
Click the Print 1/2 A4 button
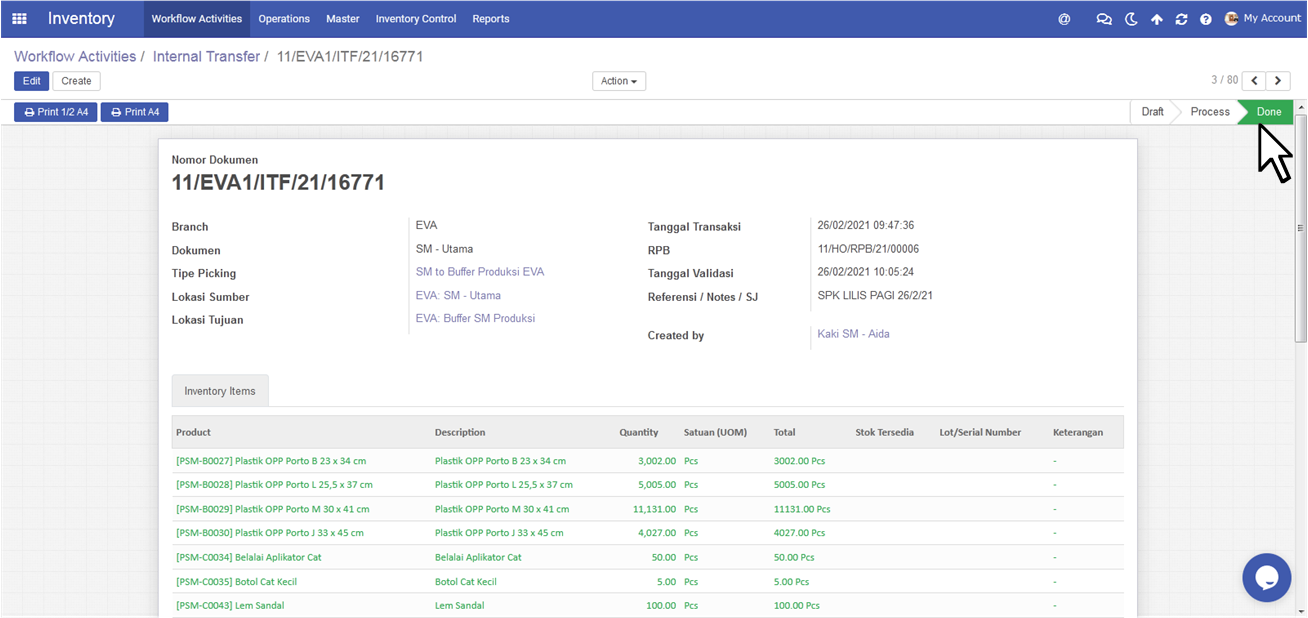coord(56,112)
